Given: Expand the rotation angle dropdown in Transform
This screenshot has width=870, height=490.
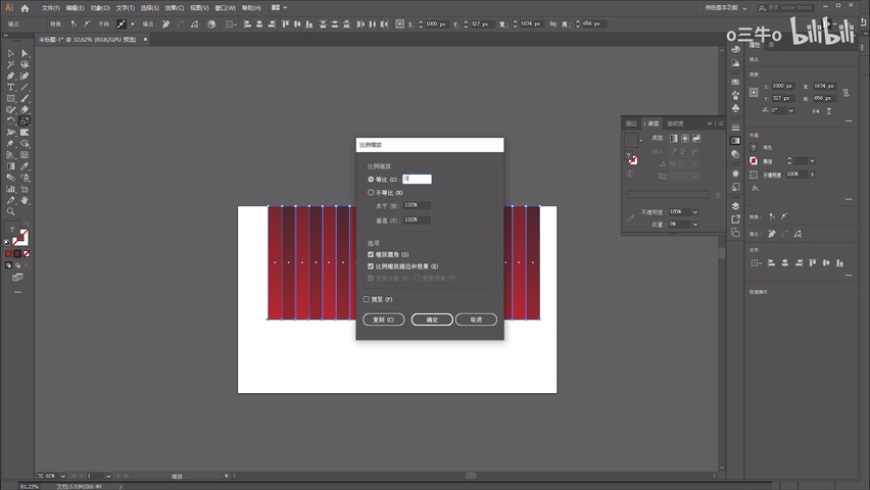Looking at the screenshot, I should point(789,110).
